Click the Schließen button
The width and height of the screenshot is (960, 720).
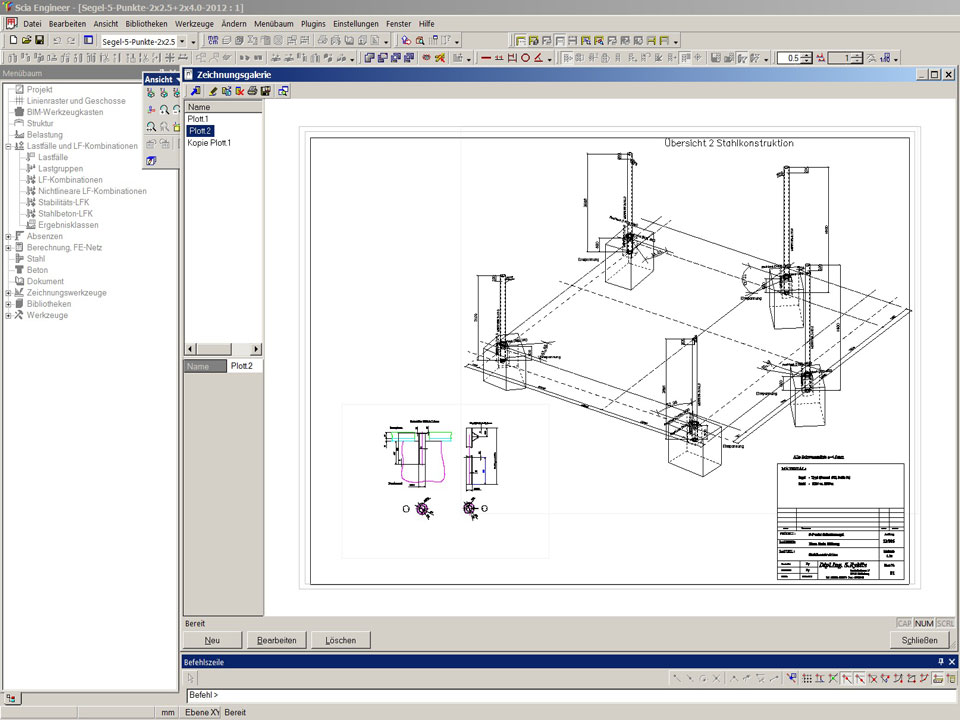tap(919, 640)
